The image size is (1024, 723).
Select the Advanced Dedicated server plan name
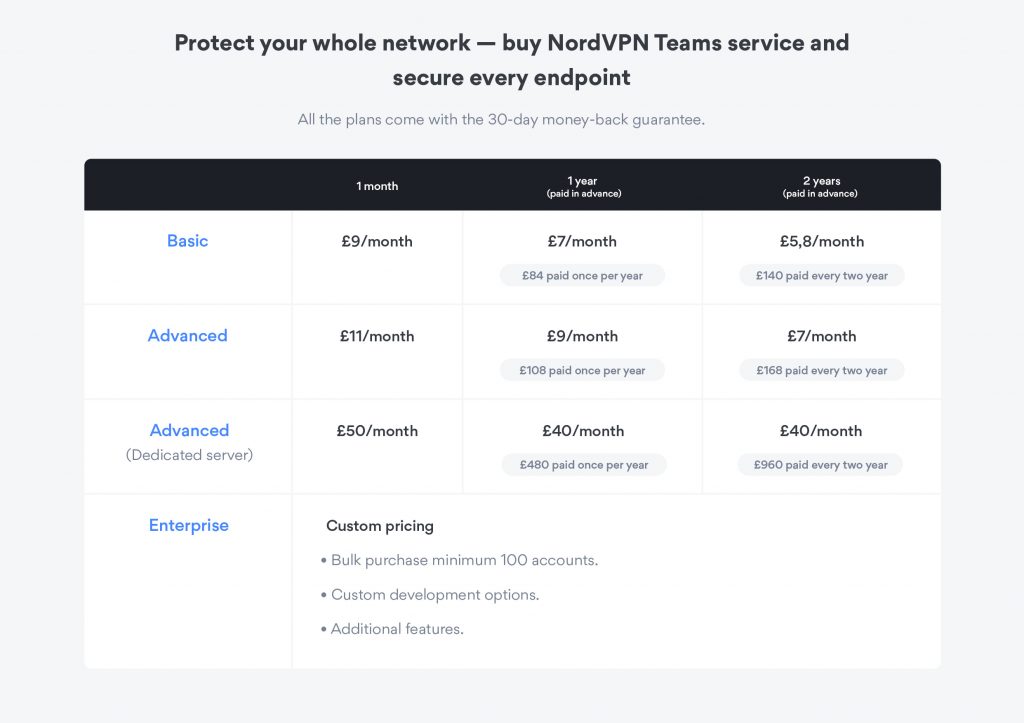coord(189,431)
